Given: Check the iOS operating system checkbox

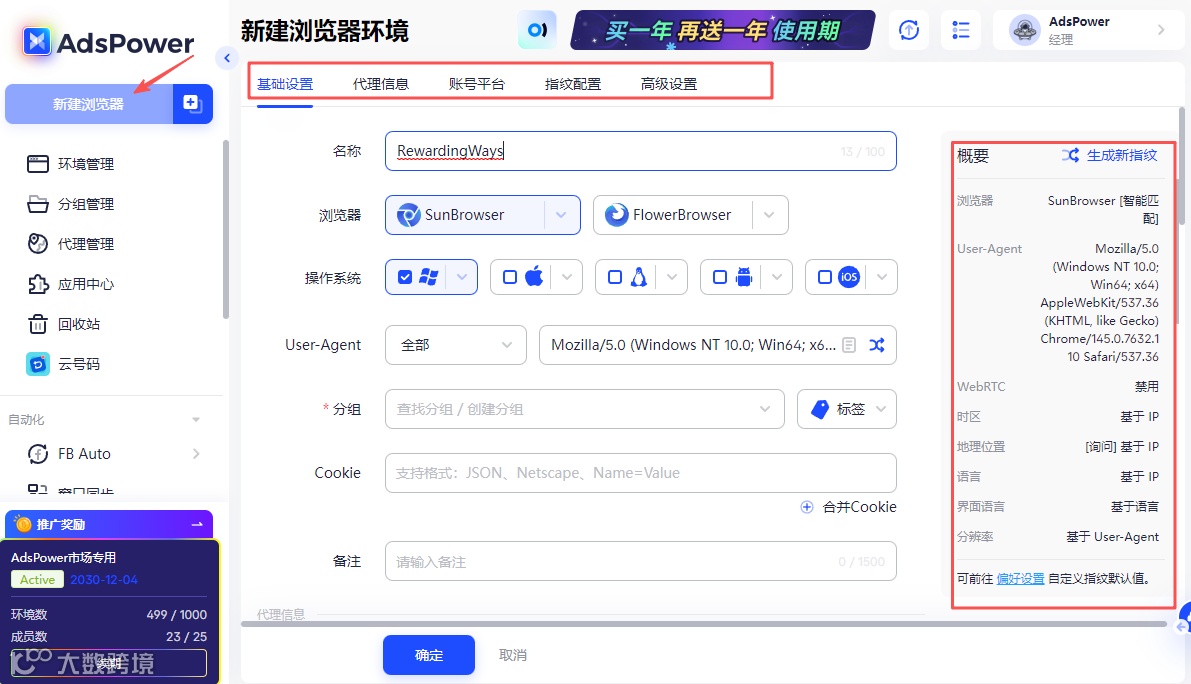Looking at the screenshot, I should click(824, 277).
